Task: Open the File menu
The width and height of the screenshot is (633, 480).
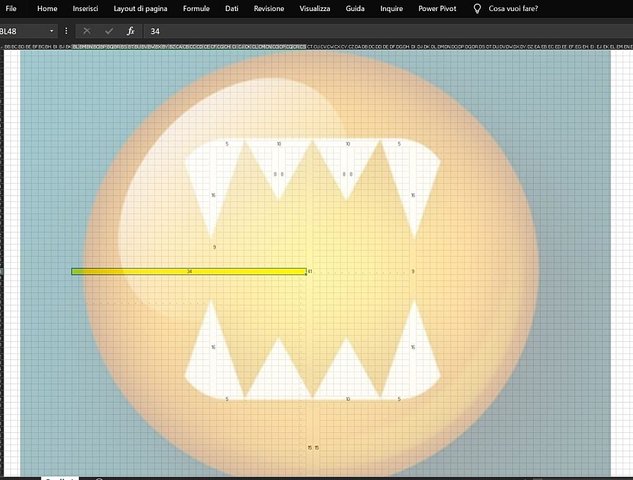Action: [x=11, y=8]
